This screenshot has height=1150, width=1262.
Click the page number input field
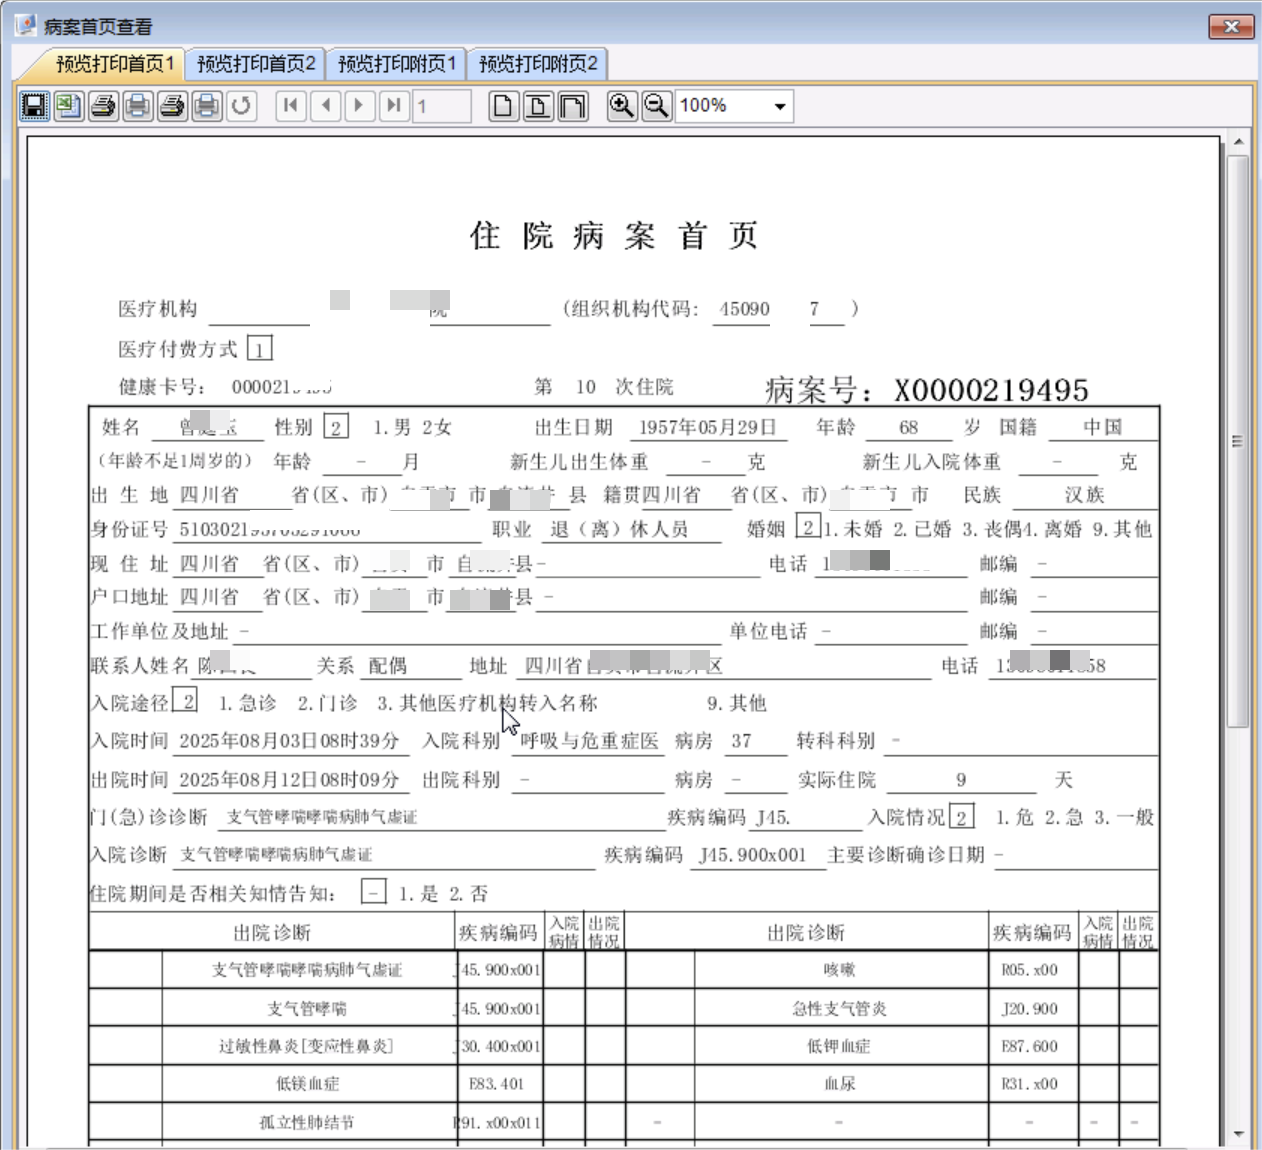[x=441, y=106]
